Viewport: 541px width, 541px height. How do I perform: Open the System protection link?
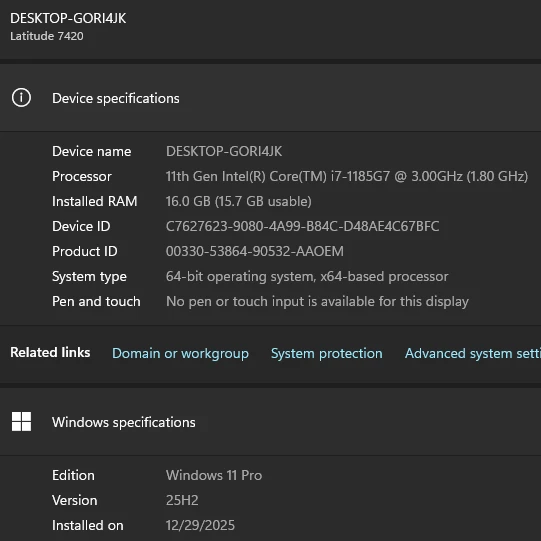(327, 353)
